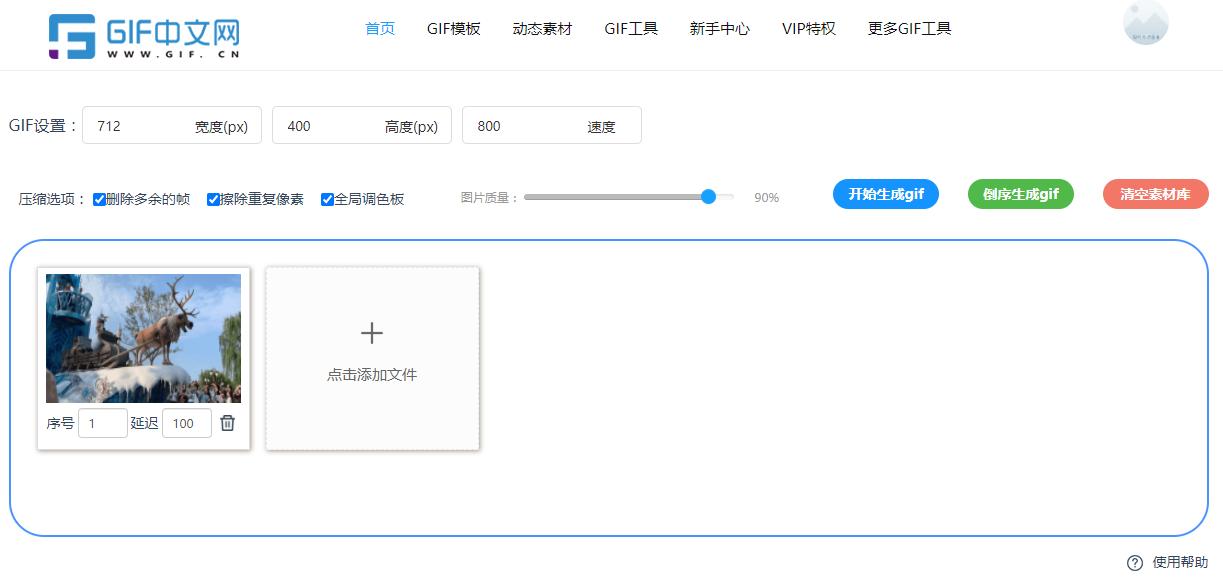Disable the 全局调色板 compression option

pos(327,199)
